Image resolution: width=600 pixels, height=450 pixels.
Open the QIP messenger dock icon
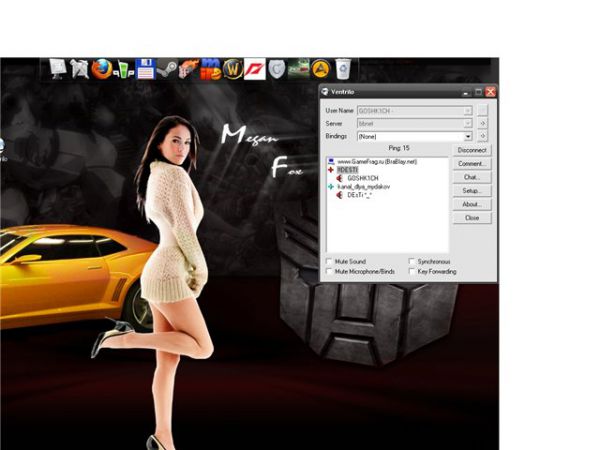[x=124, y=70]
